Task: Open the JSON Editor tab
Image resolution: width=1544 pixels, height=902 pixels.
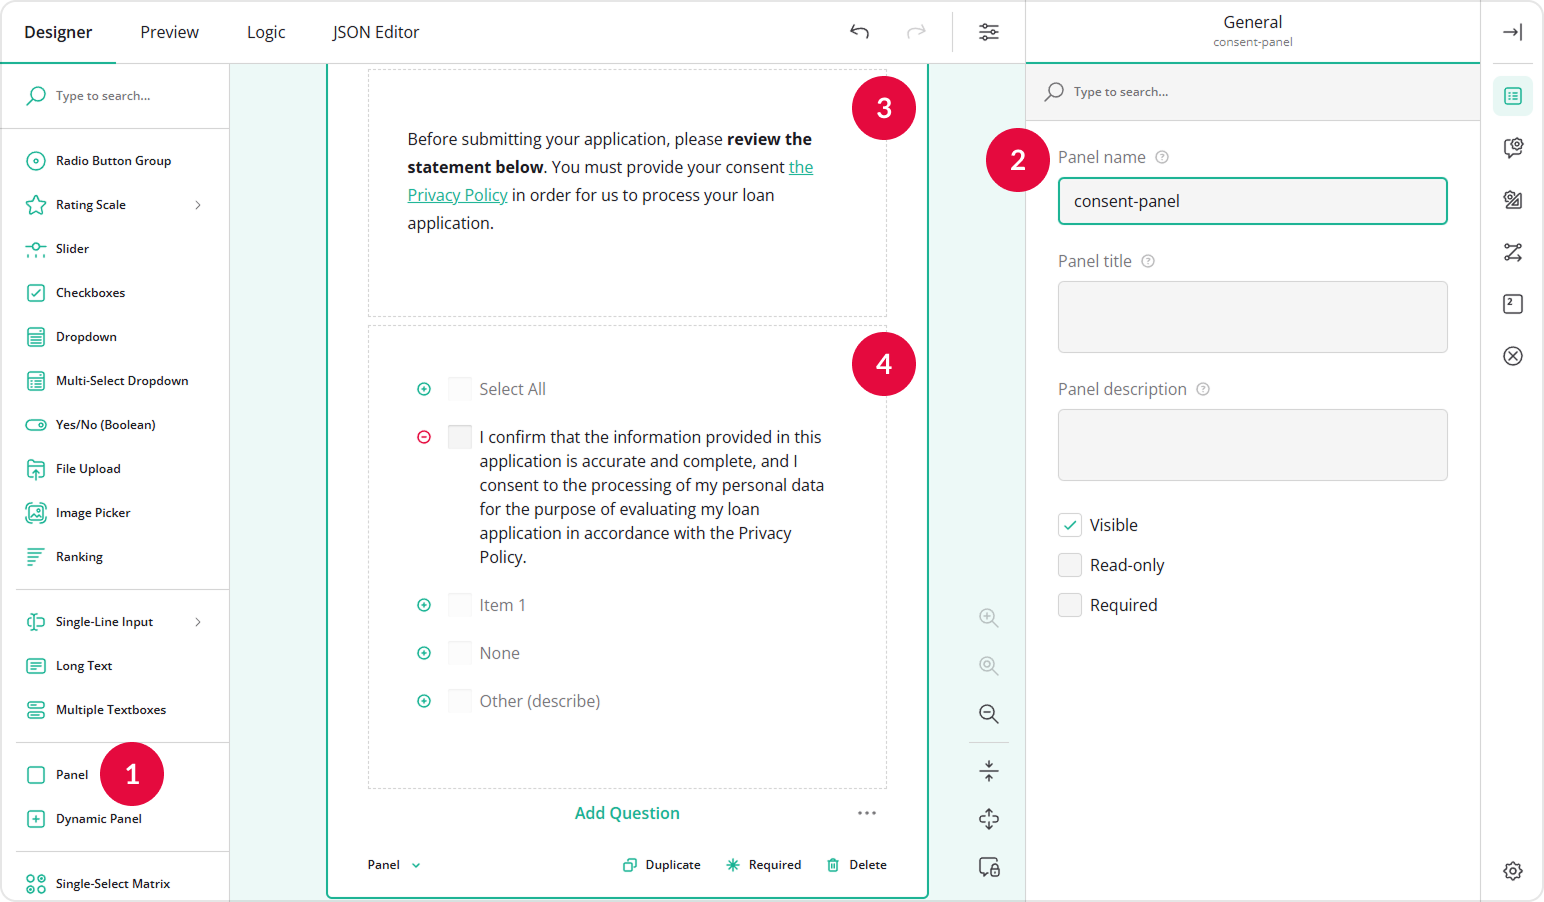Action: pyautogui.click(x=376, y=31)
